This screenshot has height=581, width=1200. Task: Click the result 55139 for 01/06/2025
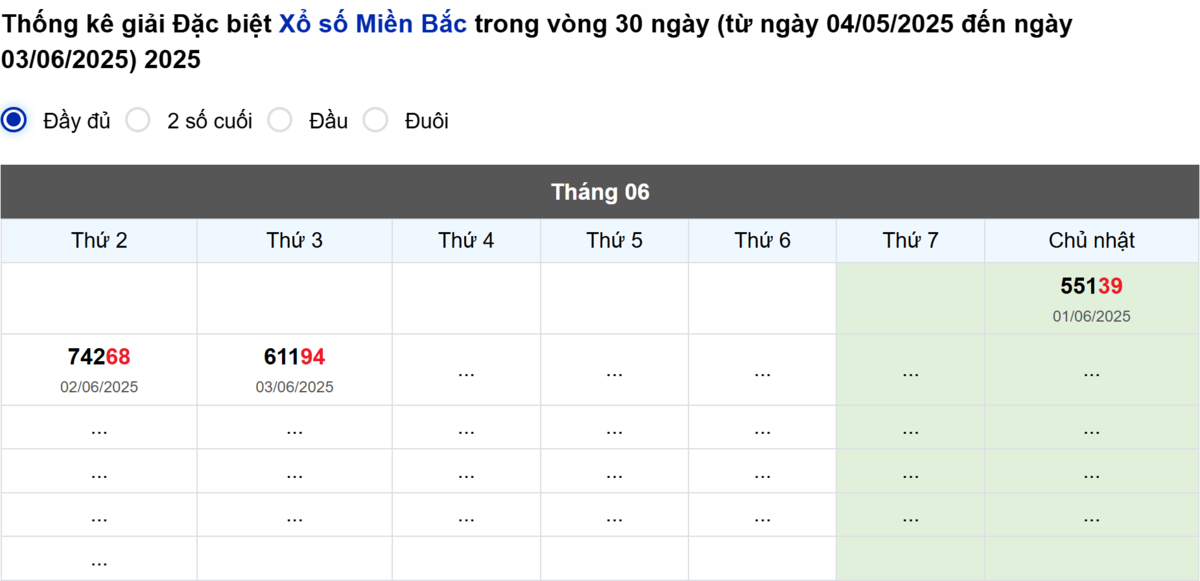[x=1089, y=286]
